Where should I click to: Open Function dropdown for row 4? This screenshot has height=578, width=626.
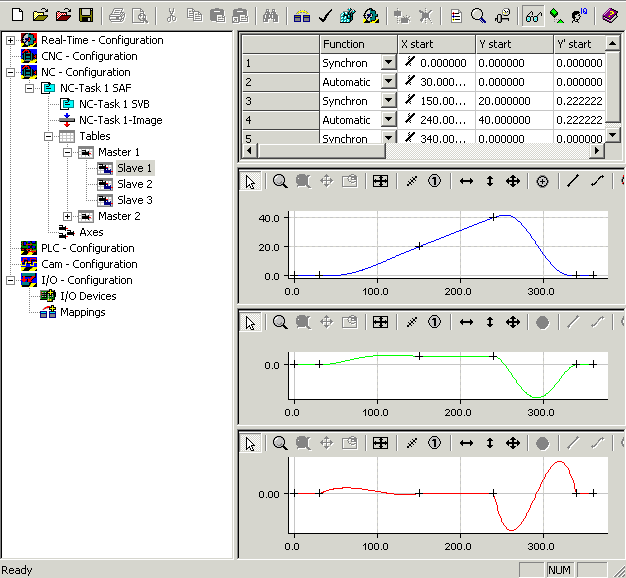(388, 119)
